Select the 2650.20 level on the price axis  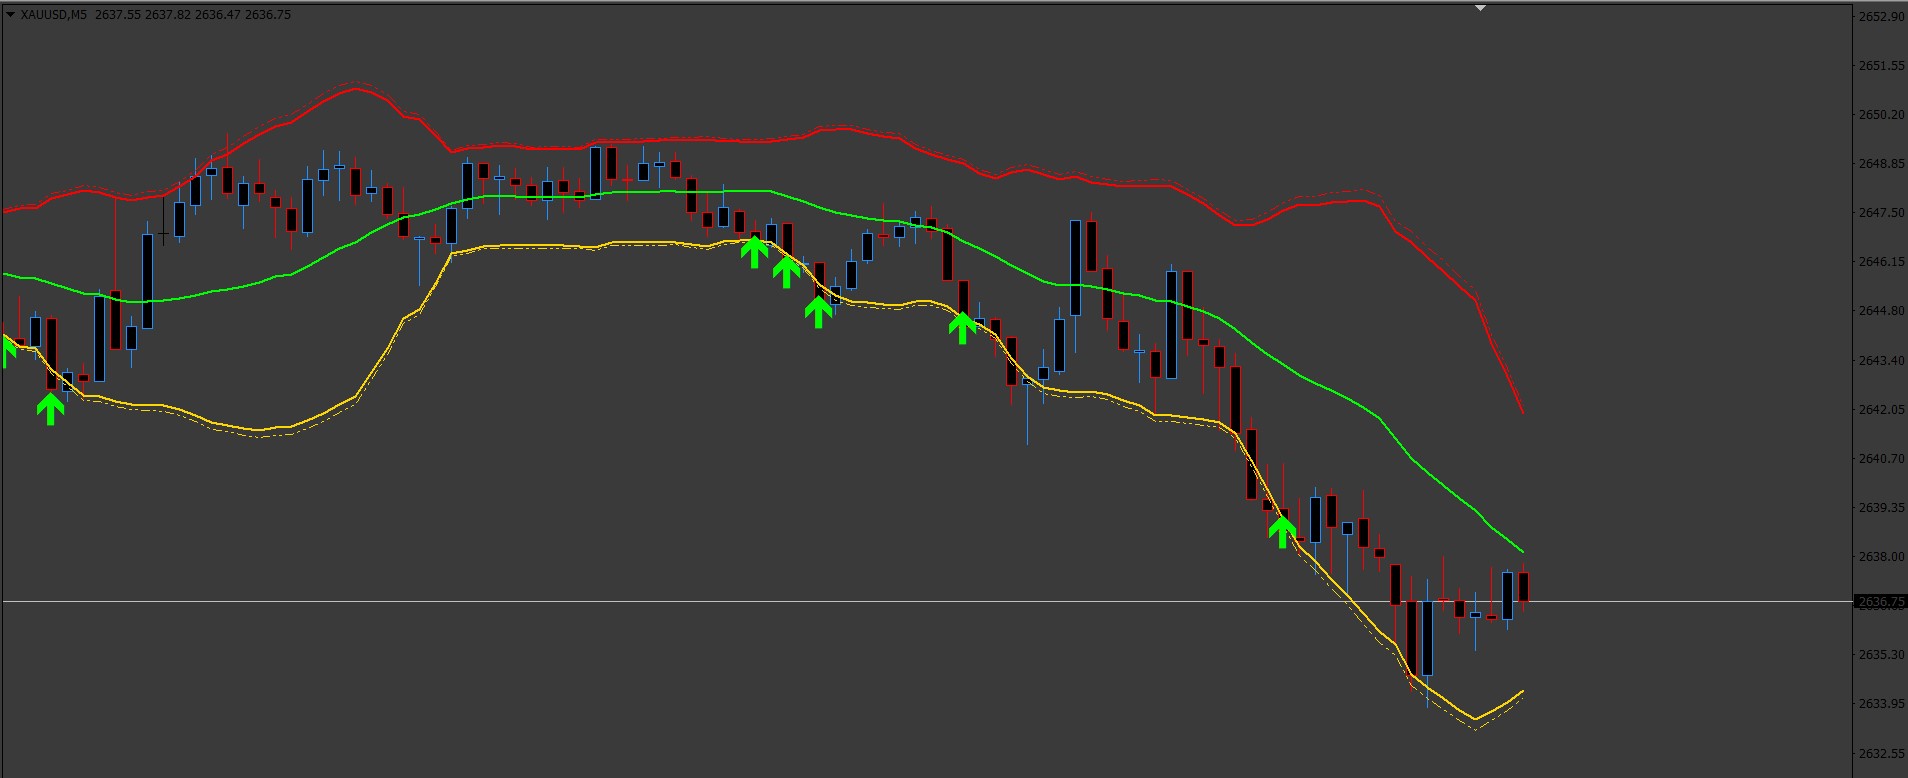pos(1881,115)
